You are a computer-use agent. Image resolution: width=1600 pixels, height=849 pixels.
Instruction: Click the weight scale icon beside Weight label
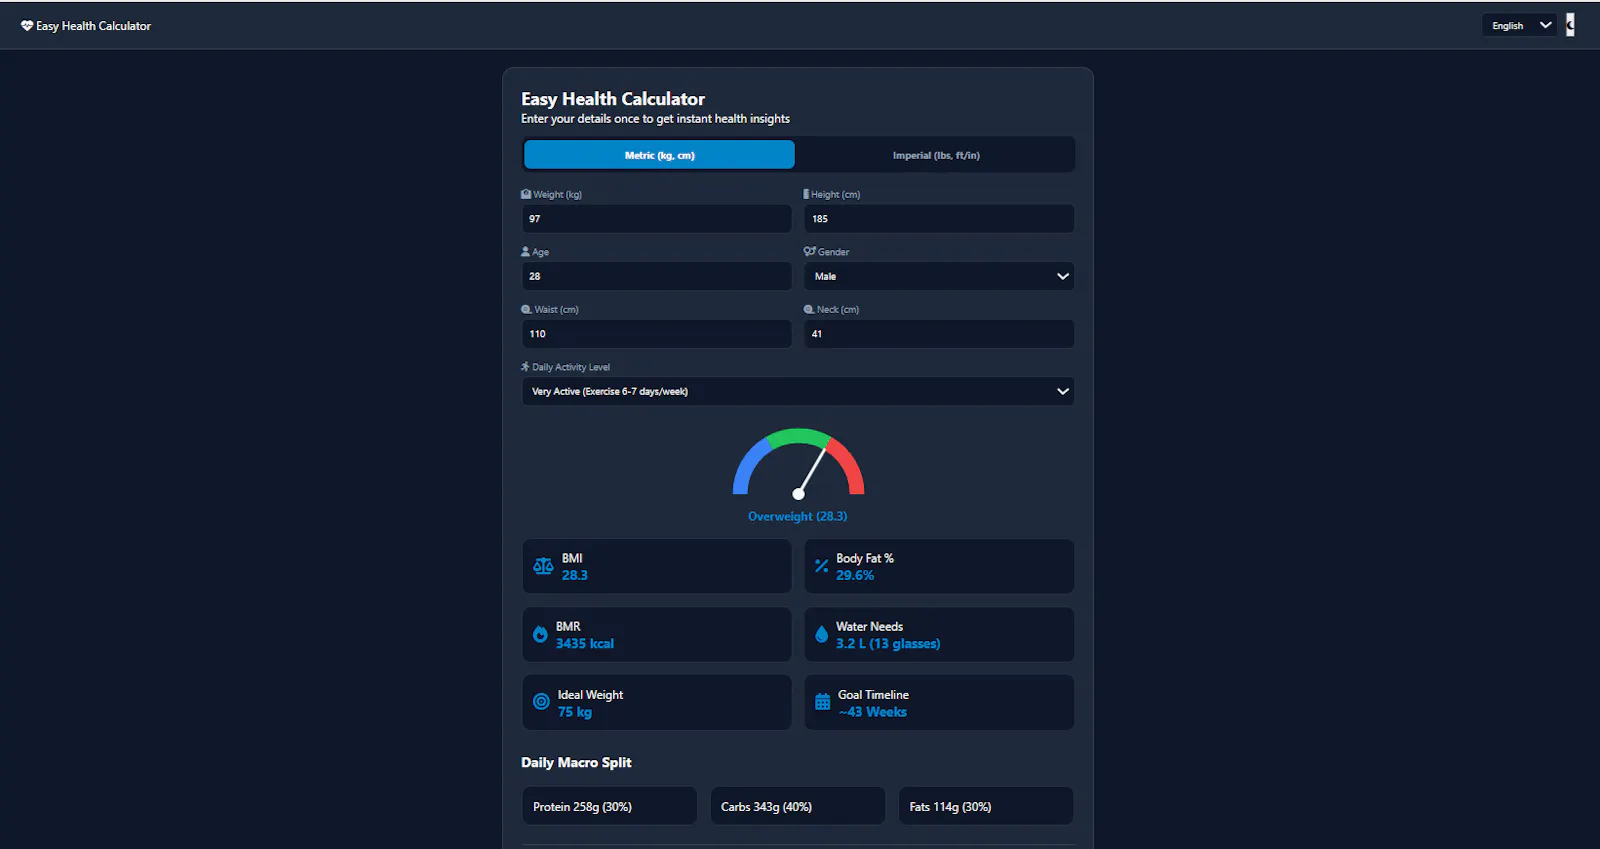point(526,194)
